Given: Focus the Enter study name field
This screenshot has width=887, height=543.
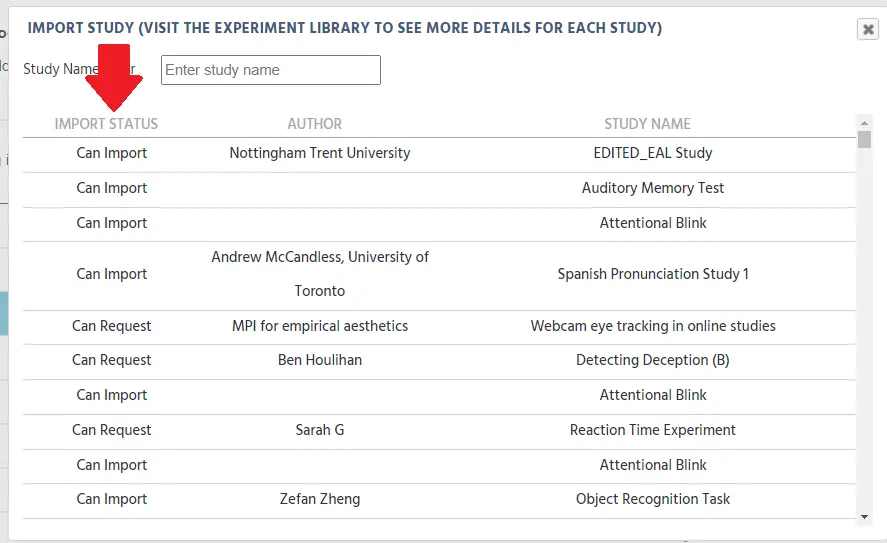Looking at the screenshot, I should click(270, 70).
